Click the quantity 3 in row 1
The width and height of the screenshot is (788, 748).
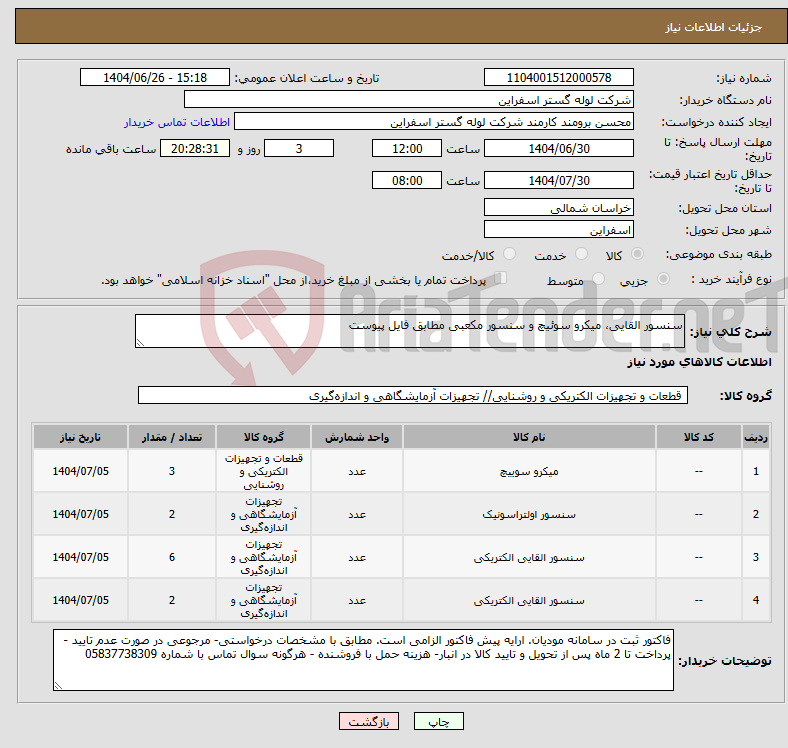tap(172, 471)
